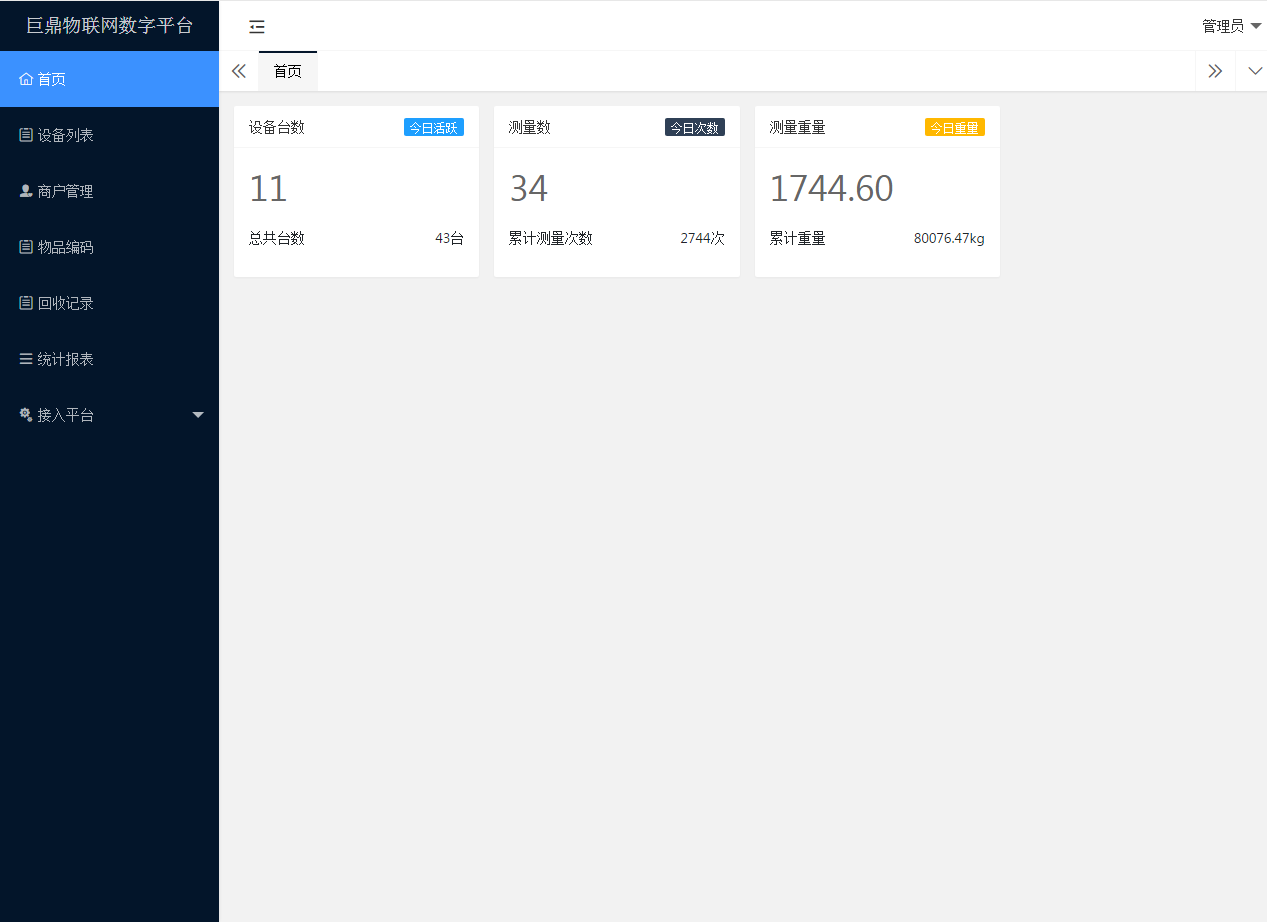This screenshot has width=1267, height=922.
Task: Click the bars icon beside 统计报表
Action: [x=26, y=359]
